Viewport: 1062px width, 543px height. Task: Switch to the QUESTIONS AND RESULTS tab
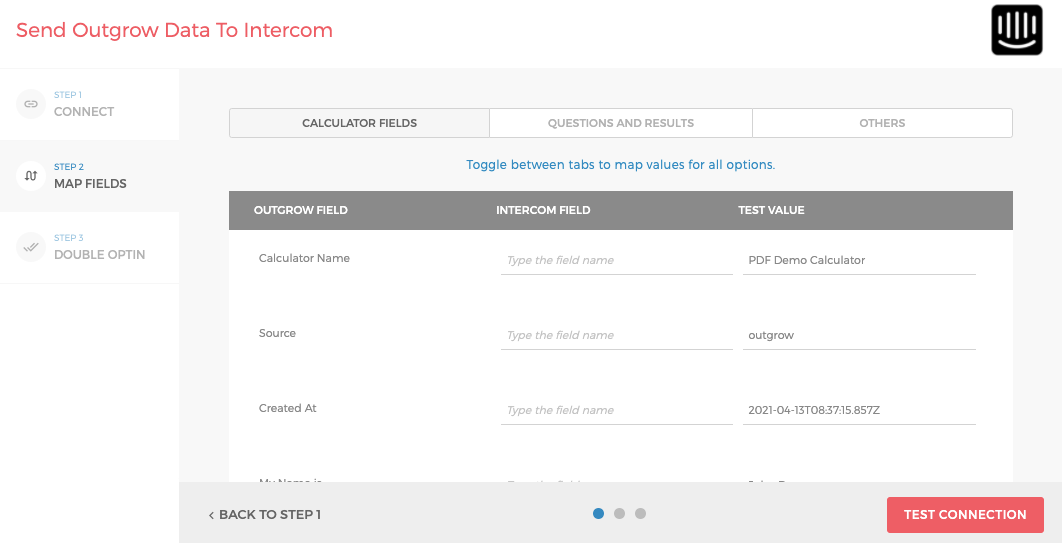620,123
